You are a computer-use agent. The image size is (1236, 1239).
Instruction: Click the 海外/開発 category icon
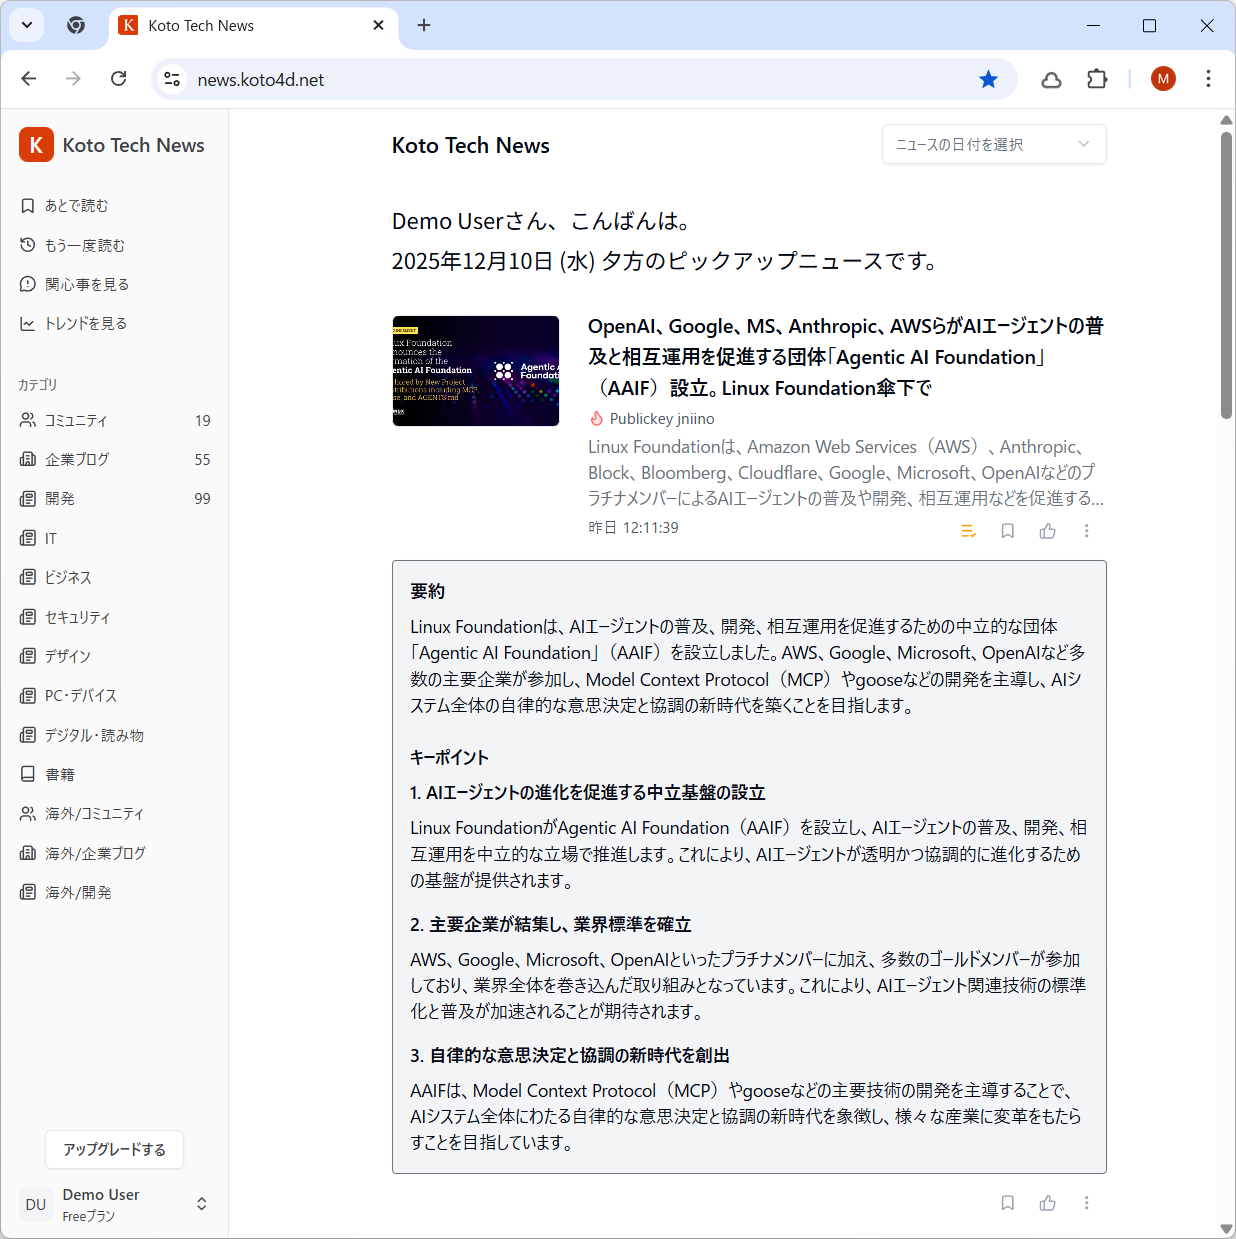28,892
